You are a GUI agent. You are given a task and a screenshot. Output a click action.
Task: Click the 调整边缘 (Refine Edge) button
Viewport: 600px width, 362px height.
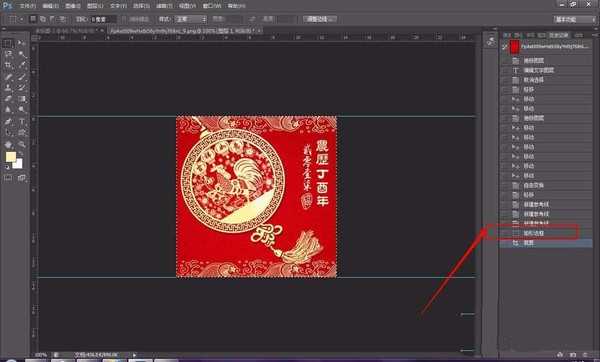click(x=320, y=19)
